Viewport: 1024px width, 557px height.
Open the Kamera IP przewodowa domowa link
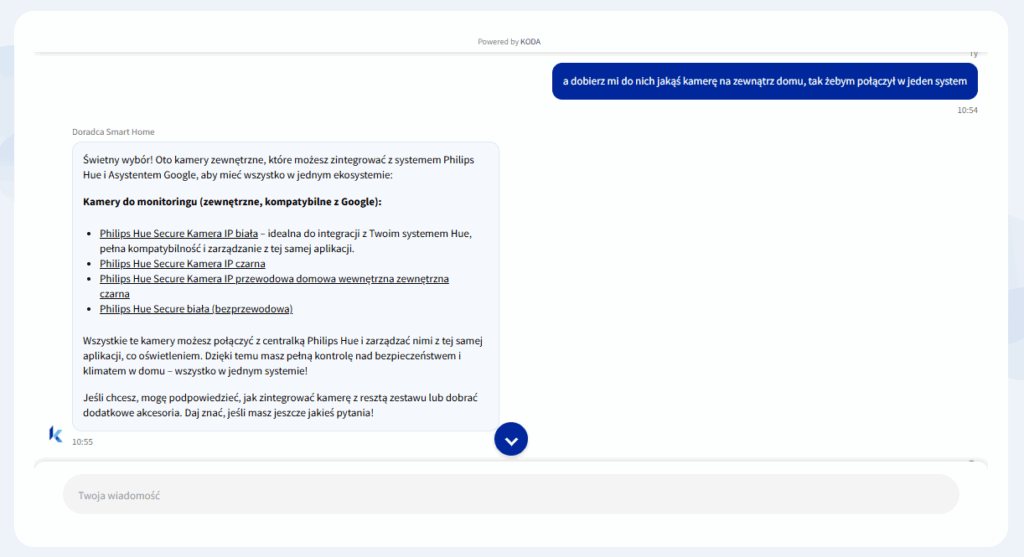274,286
